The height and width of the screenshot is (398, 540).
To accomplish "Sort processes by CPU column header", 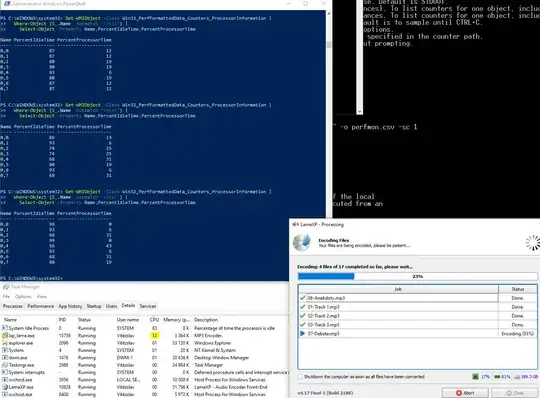I will [x=154, y=320].
